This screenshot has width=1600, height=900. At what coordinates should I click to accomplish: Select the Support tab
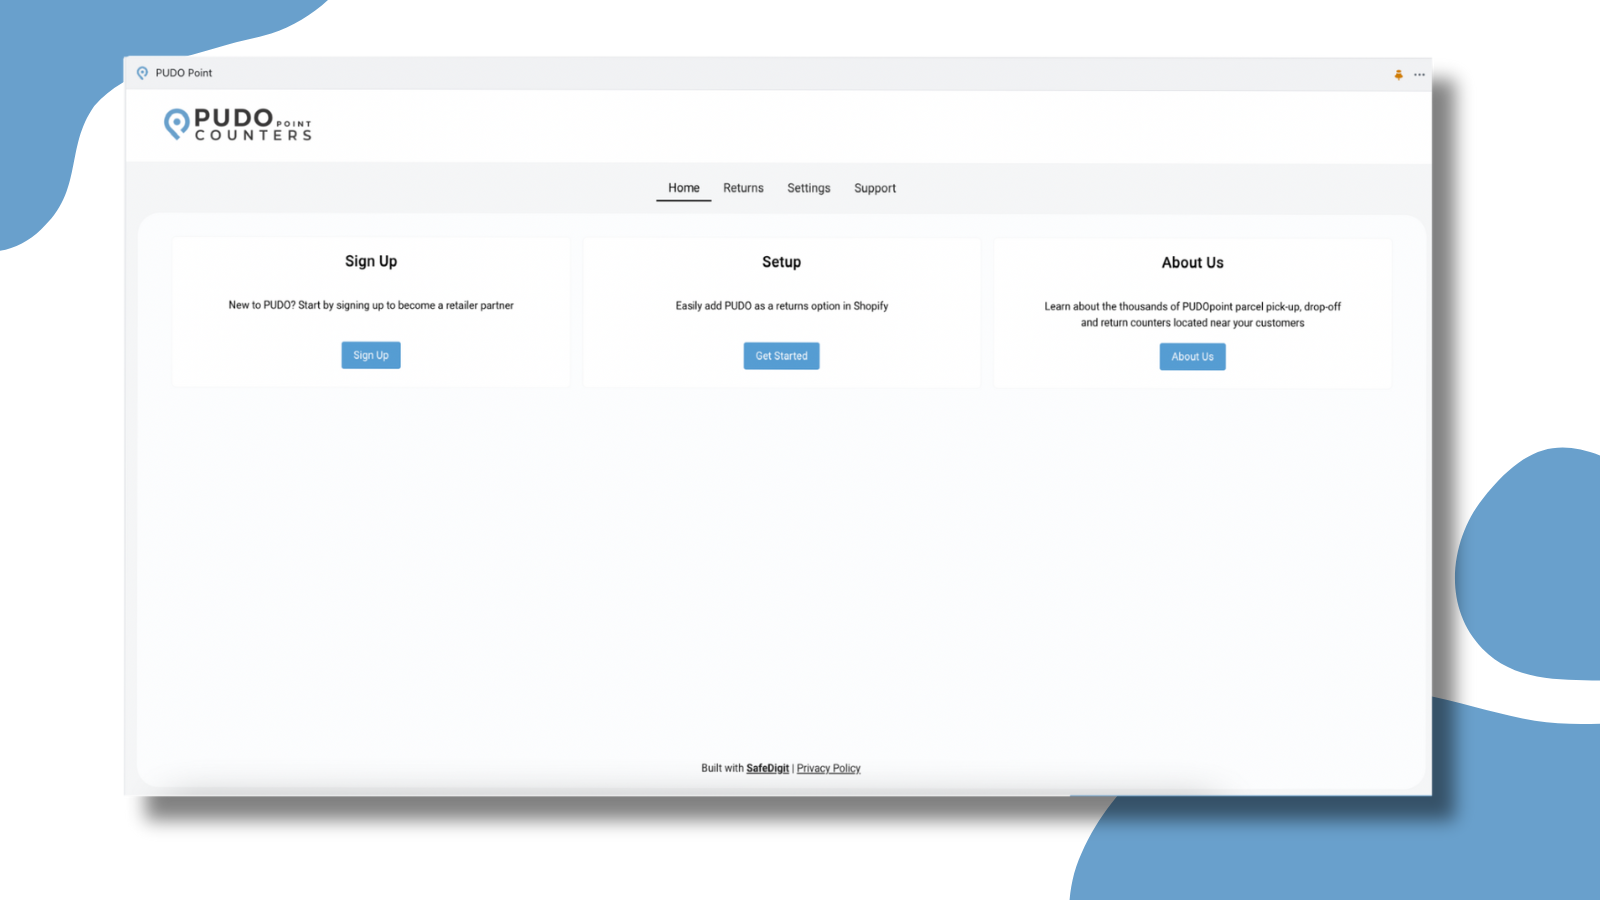point(875,188)
